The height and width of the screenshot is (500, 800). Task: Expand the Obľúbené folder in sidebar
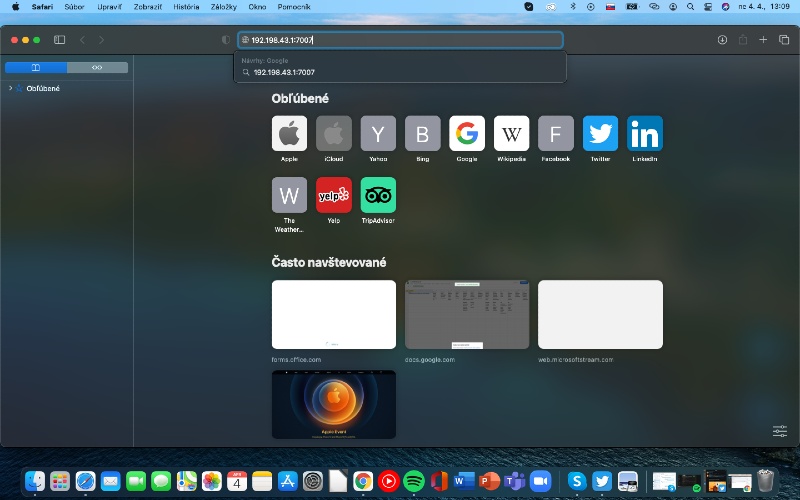10,88
